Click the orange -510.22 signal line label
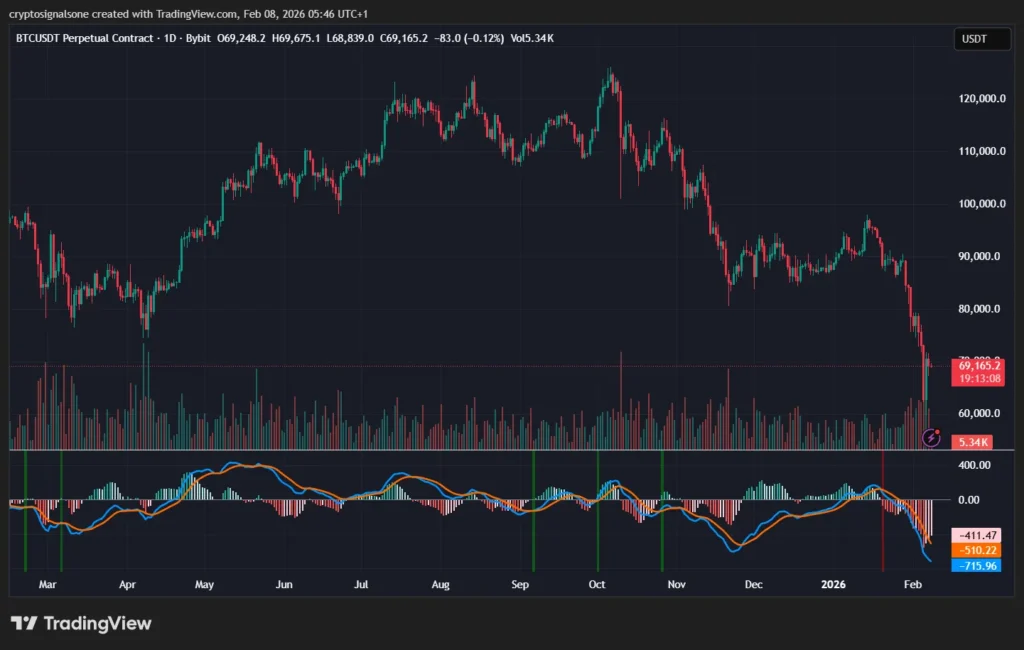1024x650 pixels. 973,550
